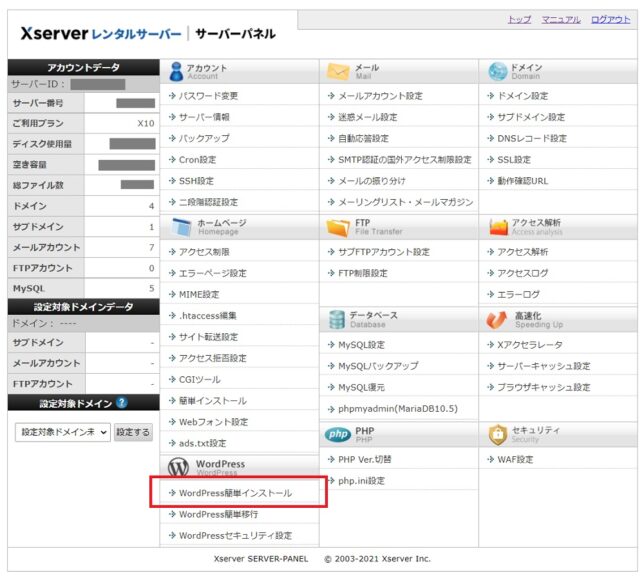Click the Security lock shield icon
644x580 pixels.
(x=498, y=435)
